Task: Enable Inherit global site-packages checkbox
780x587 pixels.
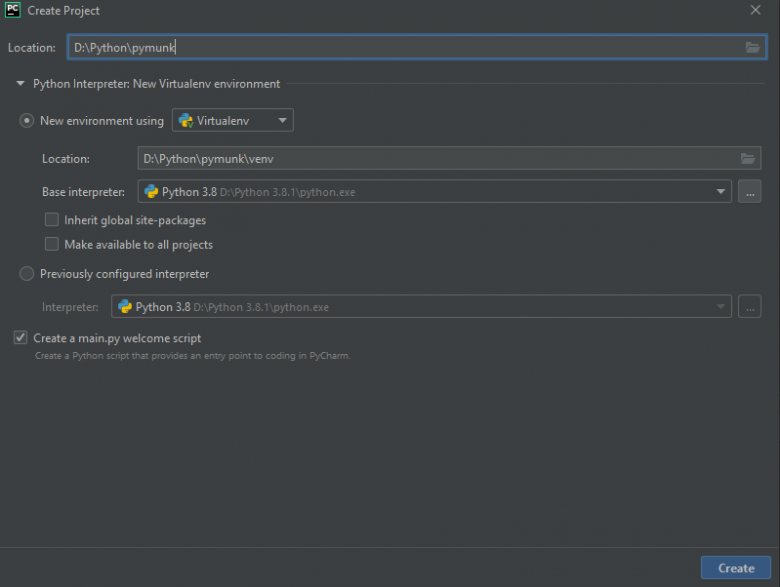Action: (x=52, y=220)
